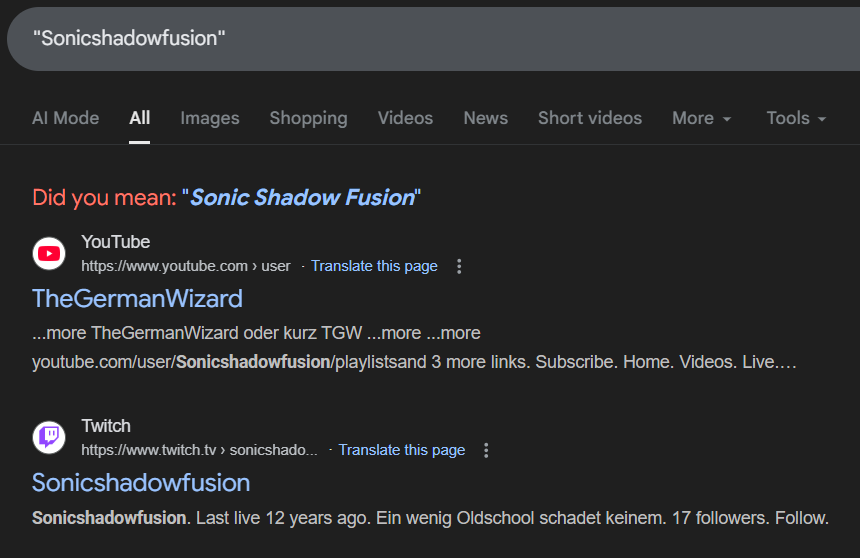Click the YouTube favicon icon

[x=49, y=254]
